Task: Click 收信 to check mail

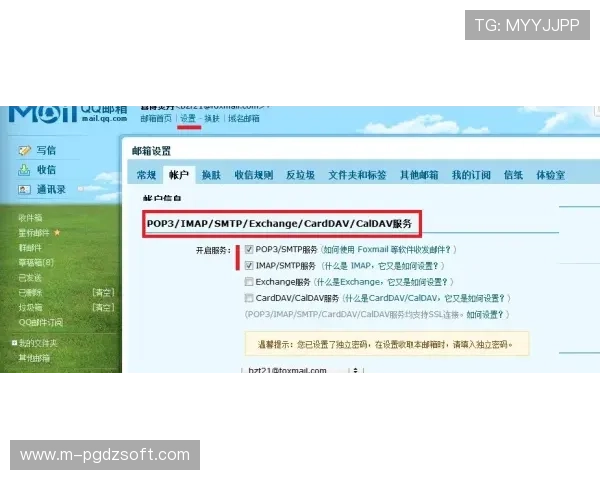Action: tap(46, 170)
